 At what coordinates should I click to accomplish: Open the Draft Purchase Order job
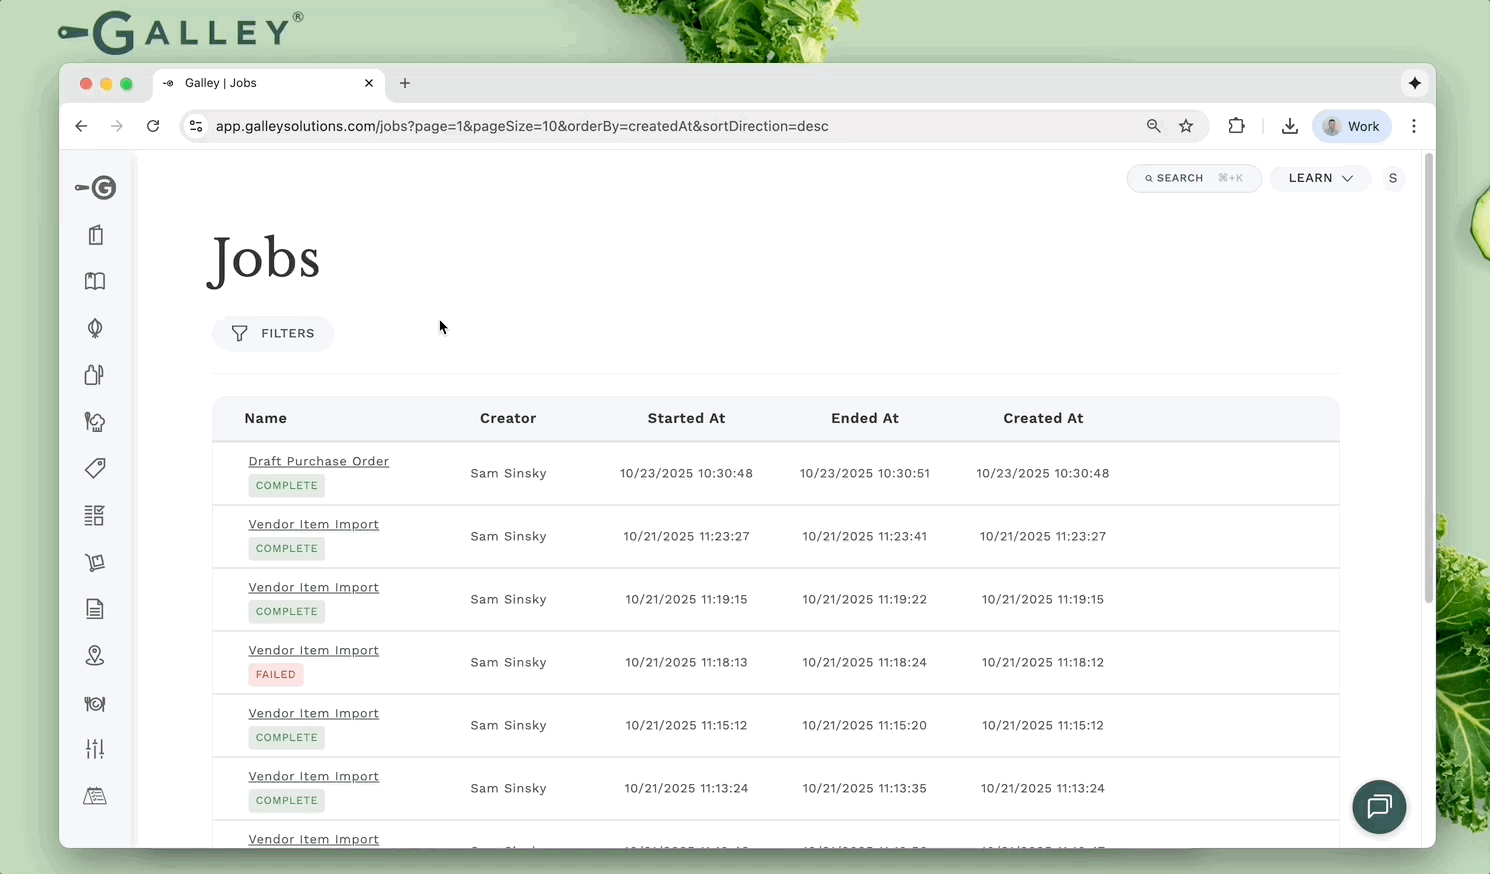point(318,461)
